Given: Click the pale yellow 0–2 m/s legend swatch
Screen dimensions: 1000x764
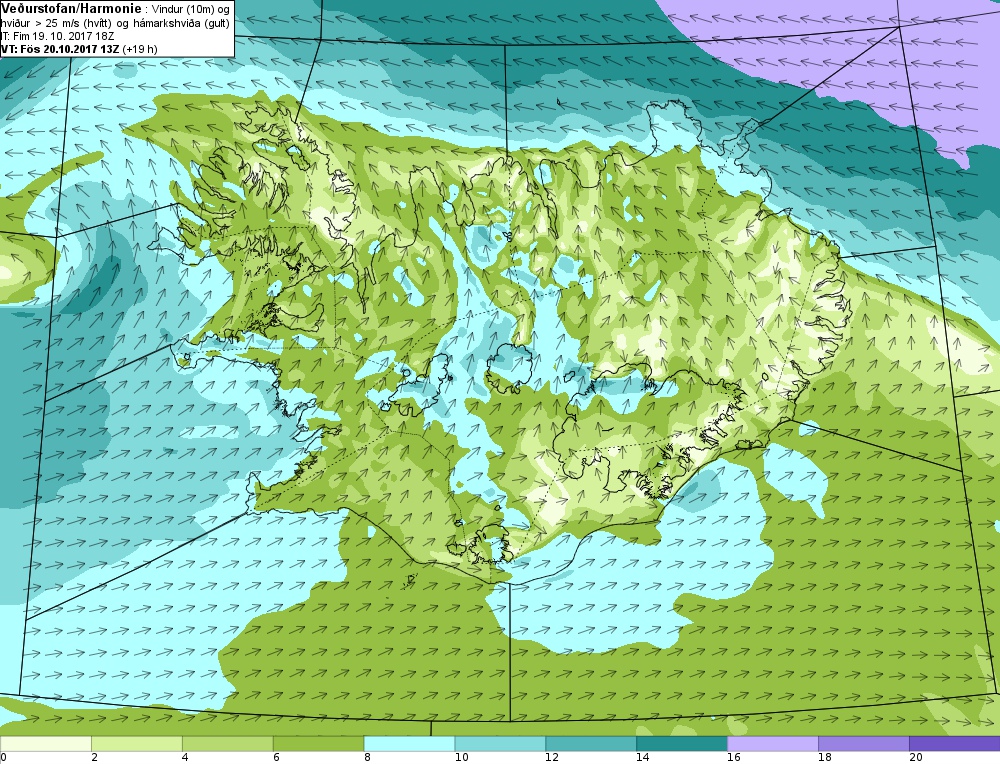Looking at the screenshot, I should click(x=46, y=744).
